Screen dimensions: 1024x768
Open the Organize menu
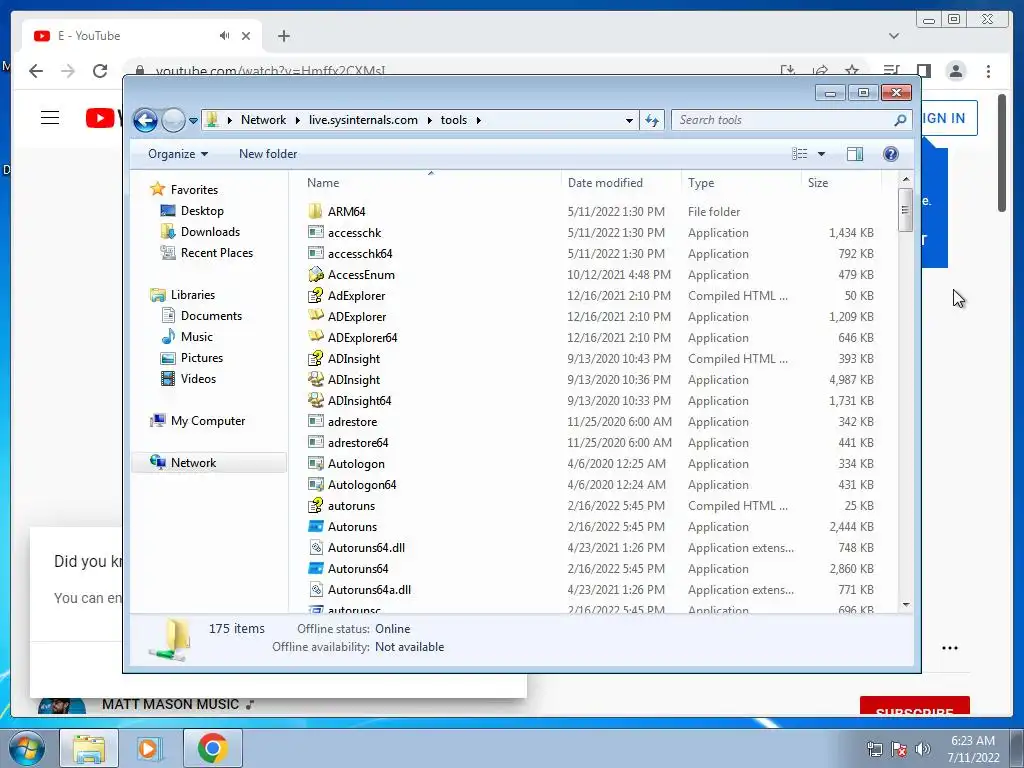(178, 154)
